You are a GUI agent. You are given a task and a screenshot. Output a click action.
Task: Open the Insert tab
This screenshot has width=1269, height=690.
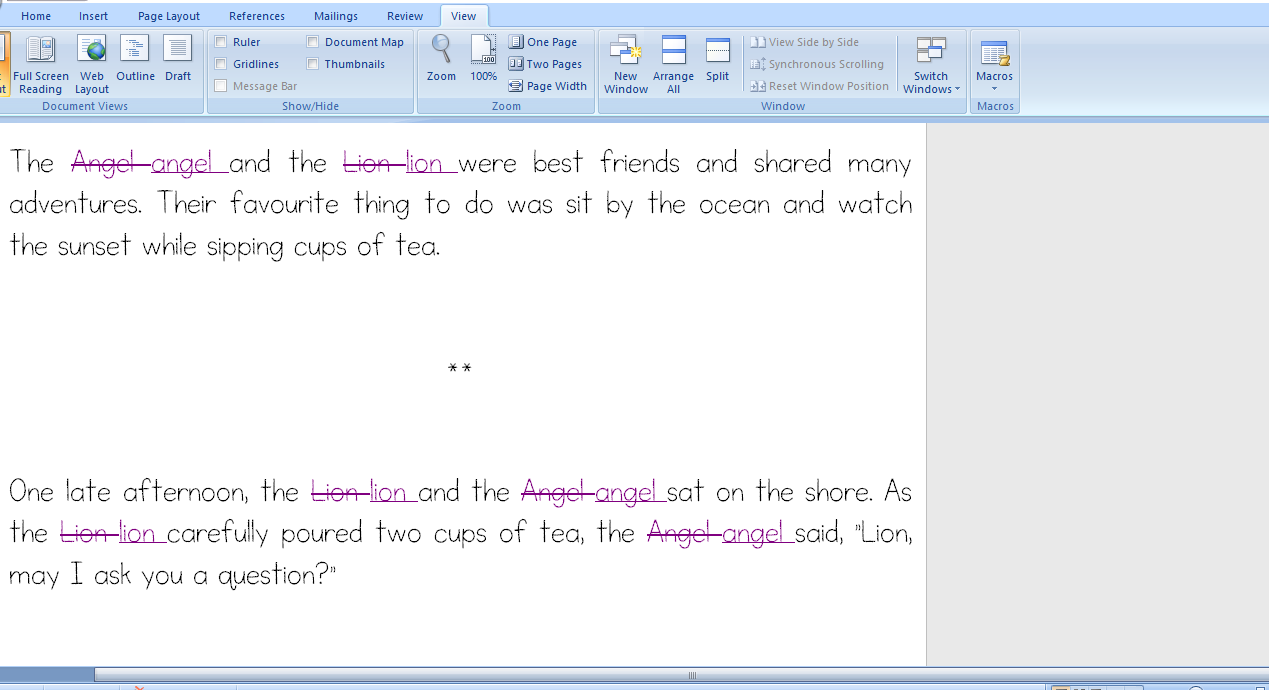click(x=94, y=16)
